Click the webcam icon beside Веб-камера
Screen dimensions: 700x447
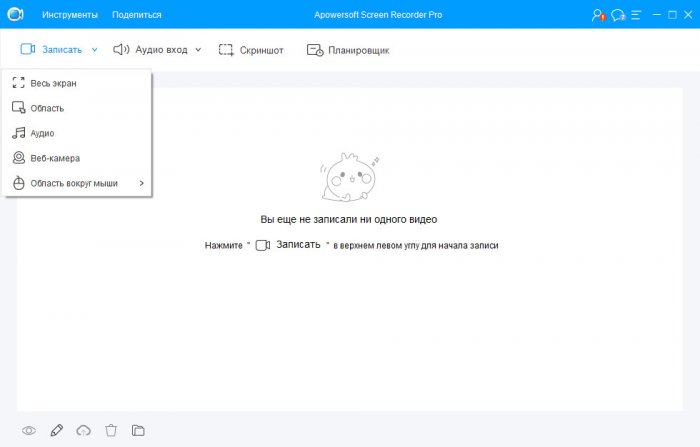[x=19, y=157]
